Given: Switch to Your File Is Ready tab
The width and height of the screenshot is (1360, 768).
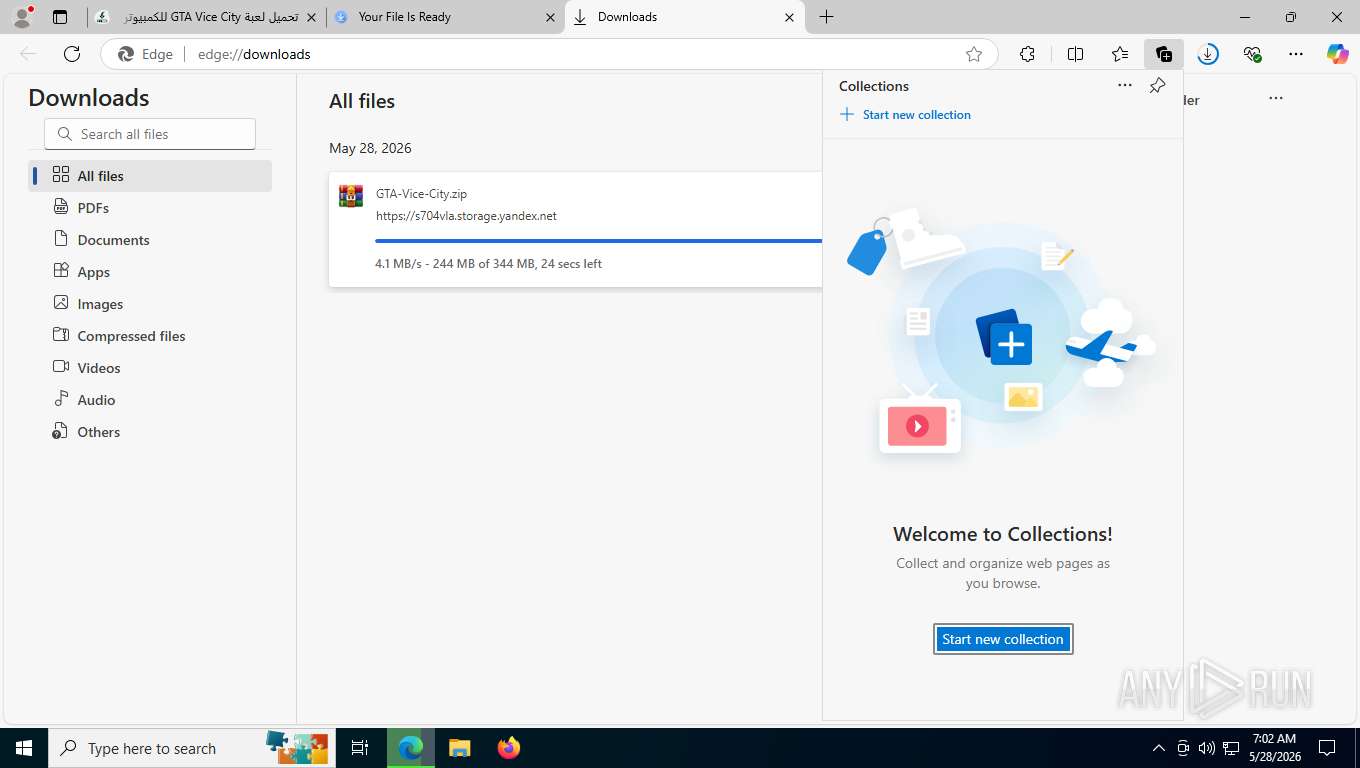Looking at the screenshot, I should pos(445,17).
